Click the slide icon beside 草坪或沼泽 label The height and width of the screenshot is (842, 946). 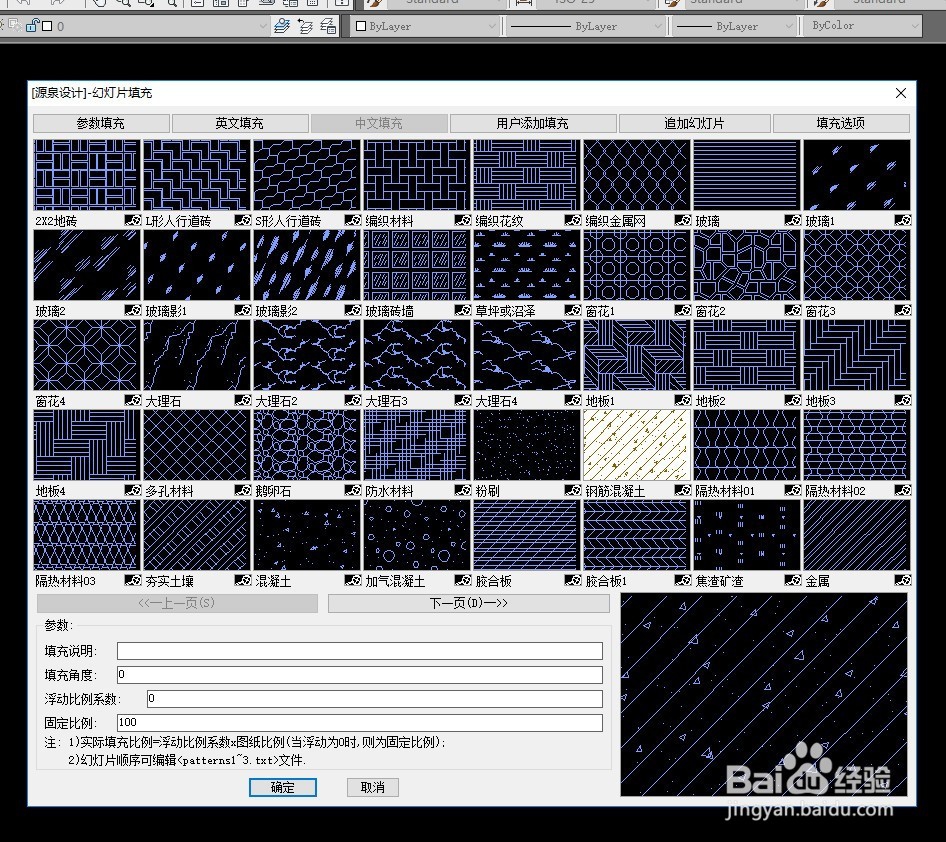pos(573,310)
